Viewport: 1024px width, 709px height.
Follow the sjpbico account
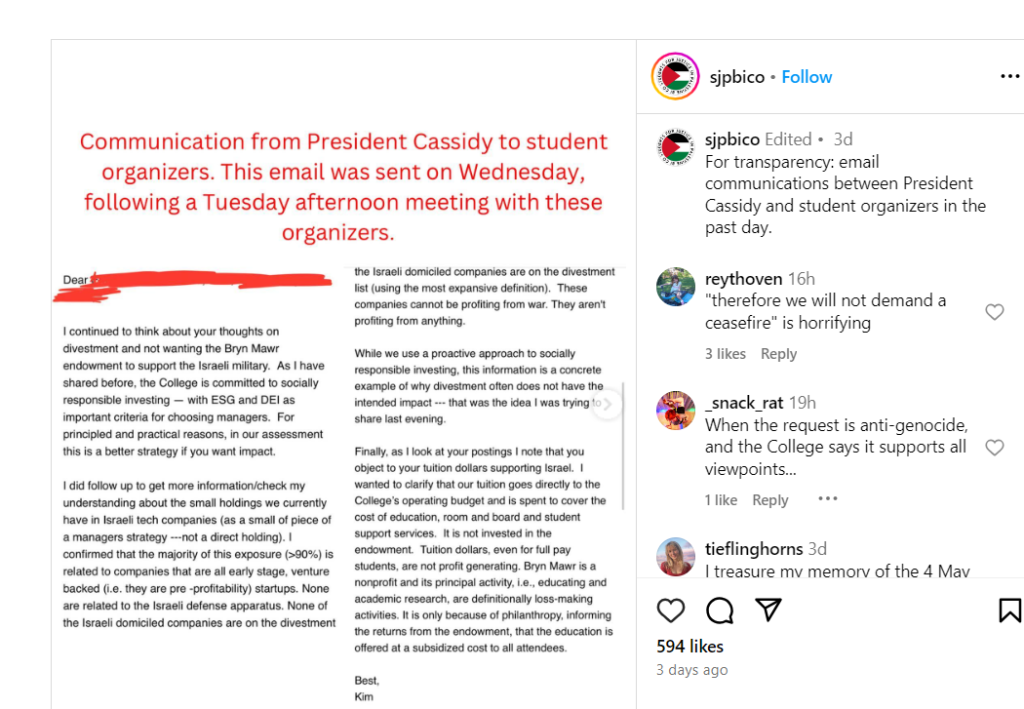coord(807,77)
